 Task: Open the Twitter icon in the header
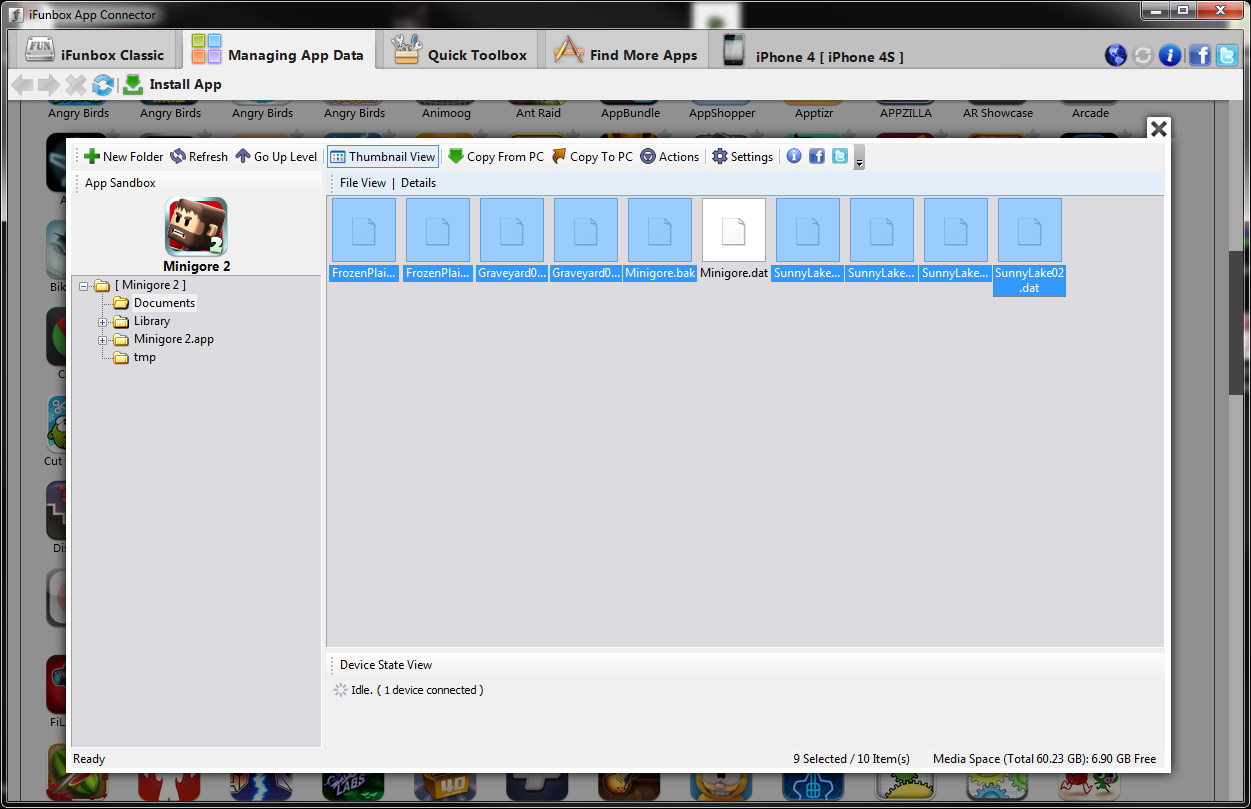(x=1227, y=55)
